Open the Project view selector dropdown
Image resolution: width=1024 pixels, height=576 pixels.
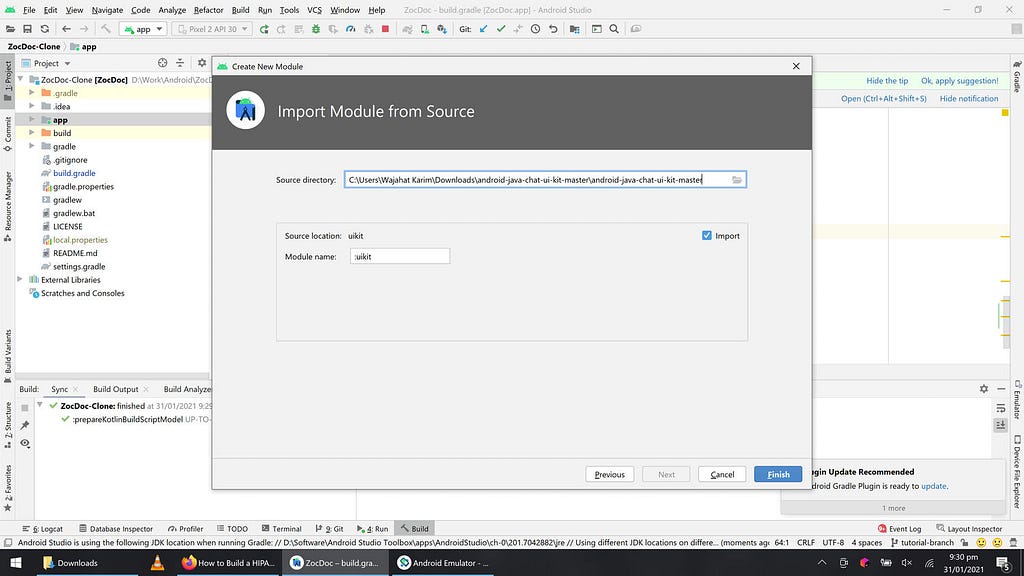click(46, 63)
